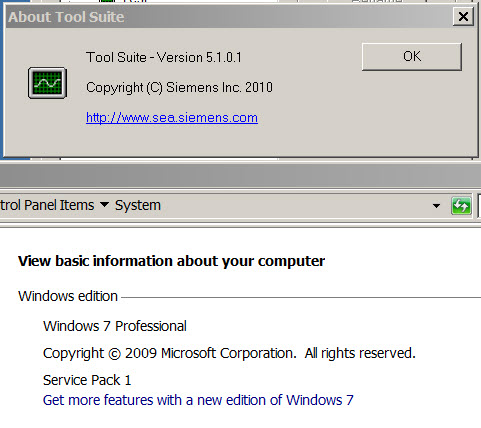Expand the Control Panel Items breadcrumb arrow

coord(104,204)
